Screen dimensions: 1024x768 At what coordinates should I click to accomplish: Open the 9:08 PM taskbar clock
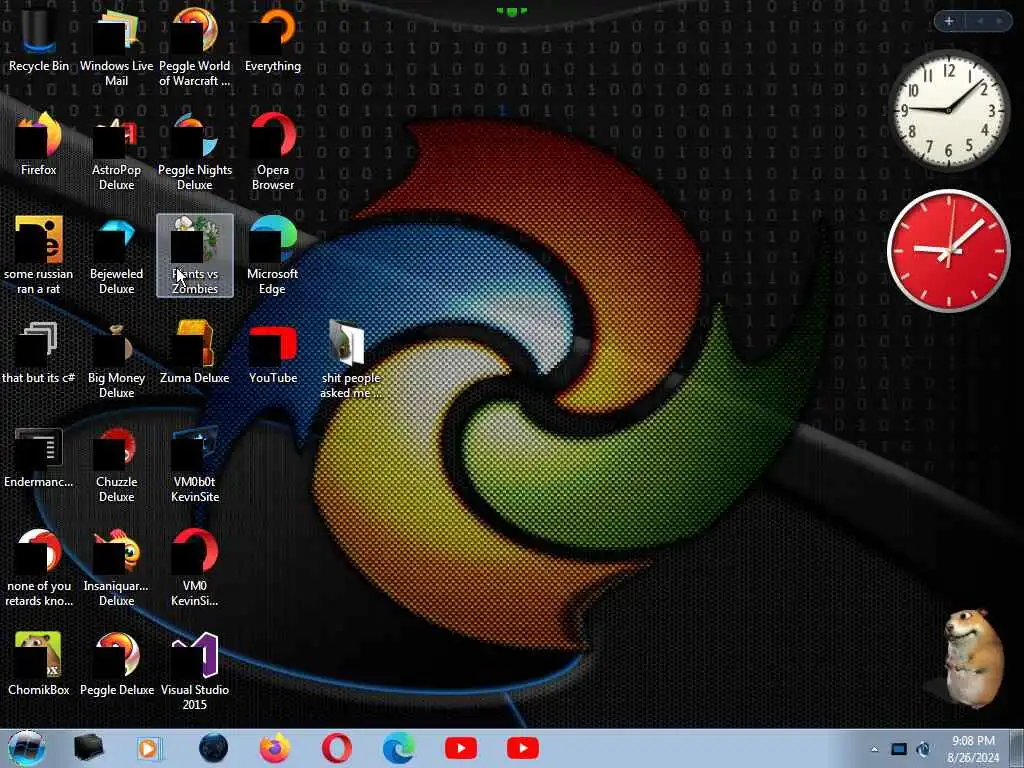(x=973, y=749)
